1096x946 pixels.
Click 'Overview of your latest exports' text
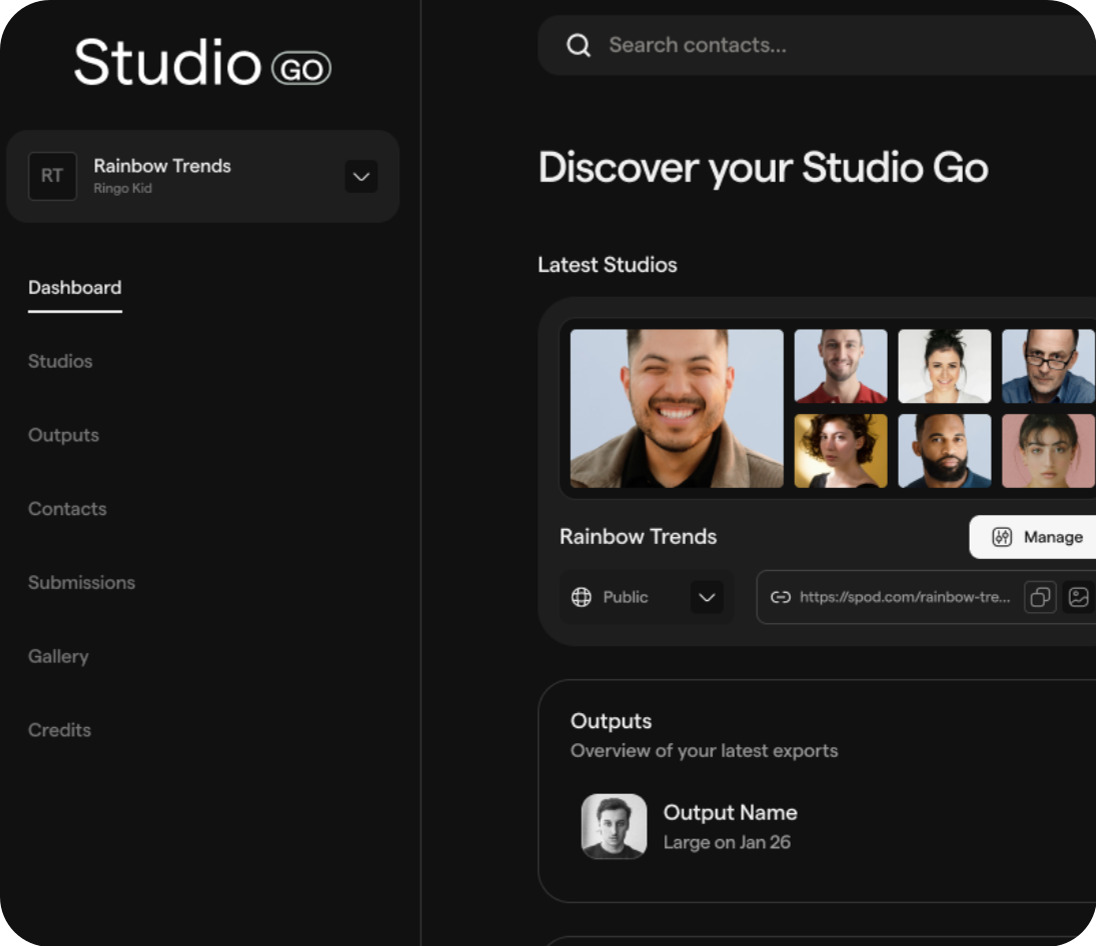tap(704, 751)
